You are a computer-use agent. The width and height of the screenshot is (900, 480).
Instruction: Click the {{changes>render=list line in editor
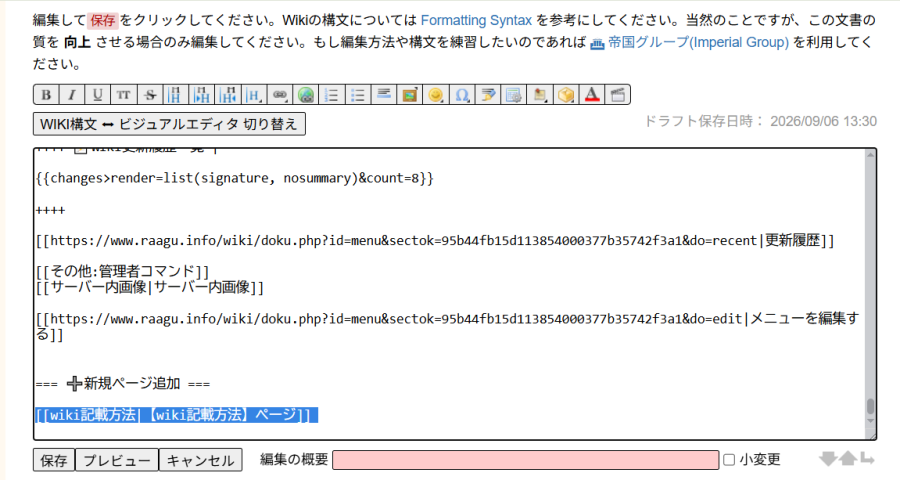point(235,179)
